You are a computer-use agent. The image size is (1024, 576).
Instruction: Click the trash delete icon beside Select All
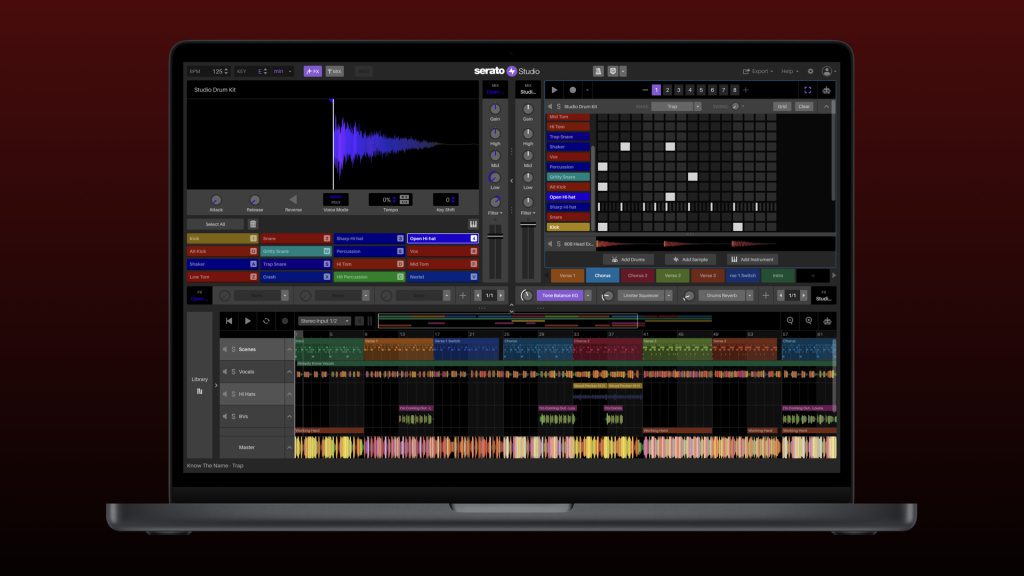(253, 224)
